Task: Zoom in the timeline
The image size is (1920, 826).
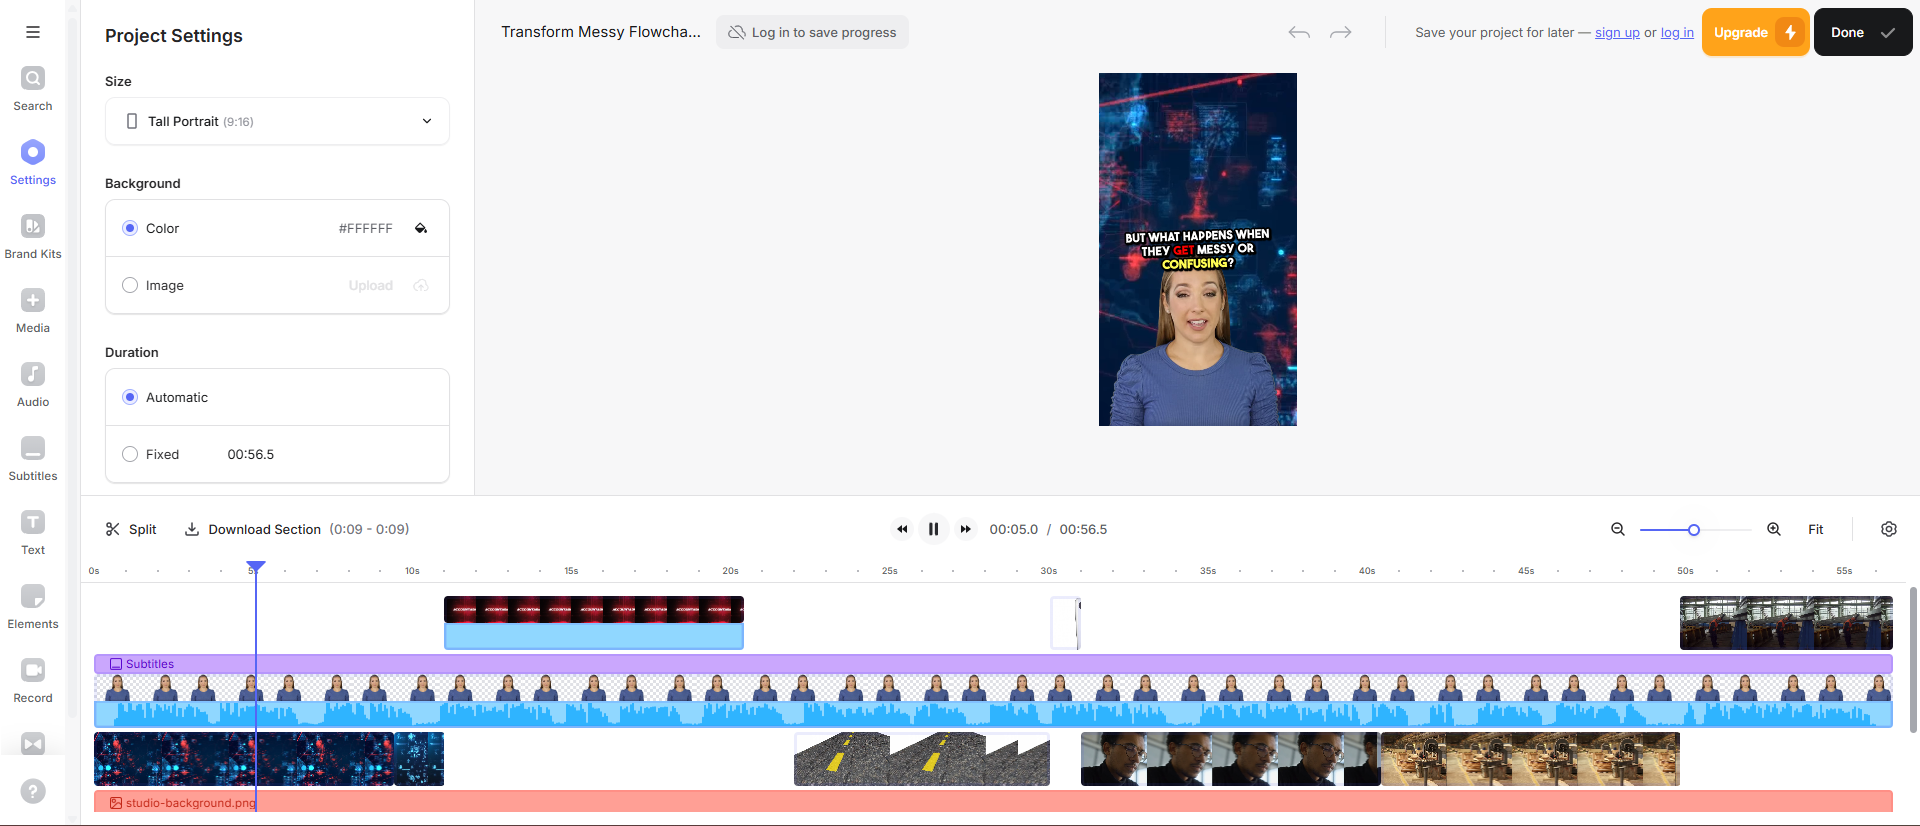Action: point(1774,529)
